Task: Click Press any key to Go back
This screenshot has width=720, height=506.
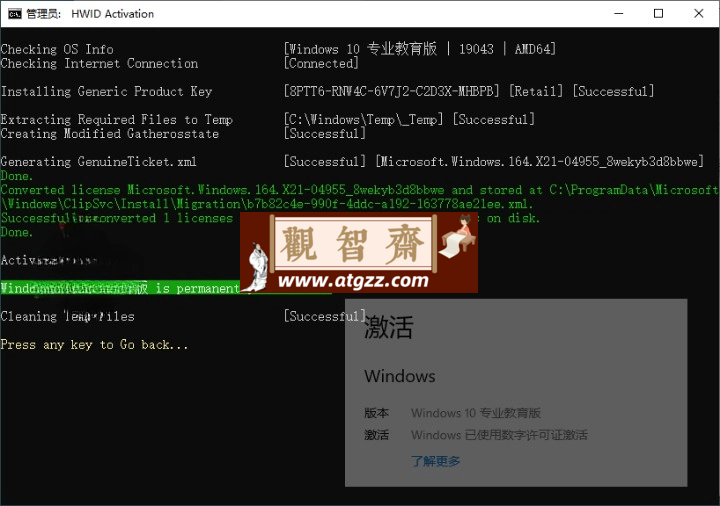Action: [95, 345]
